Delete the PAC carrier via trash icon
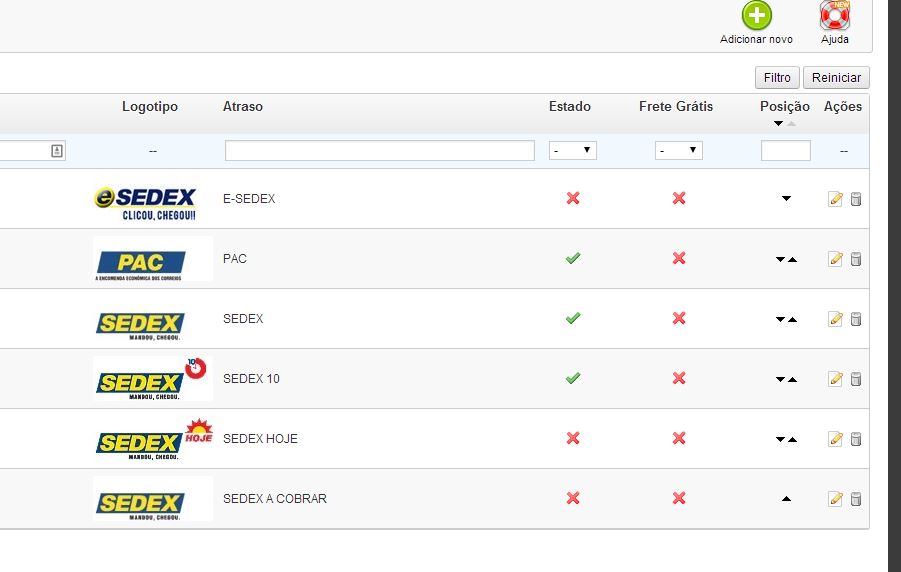 pos(856,259)
